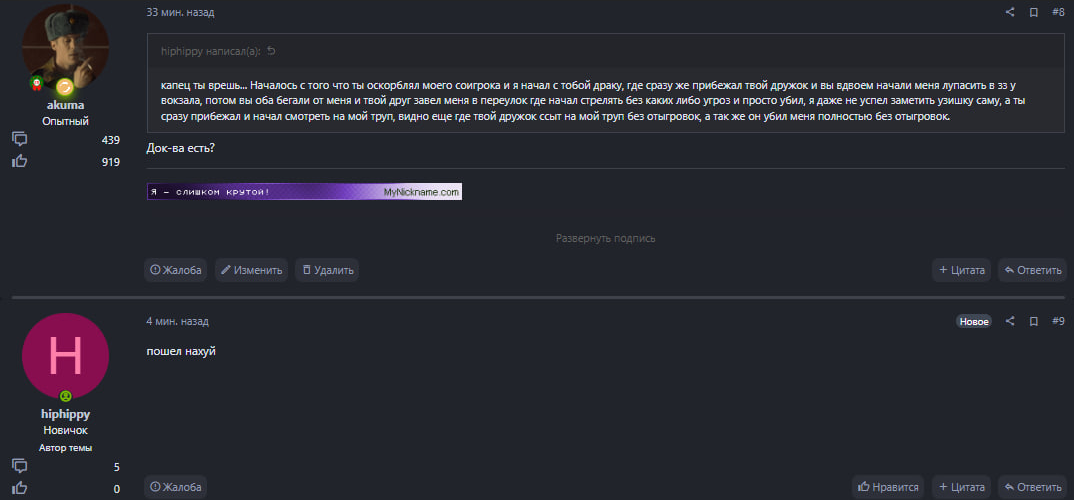Jump to quoted post via arrow icon
This screenshot has height=500, width=1074.
[271, 51]
